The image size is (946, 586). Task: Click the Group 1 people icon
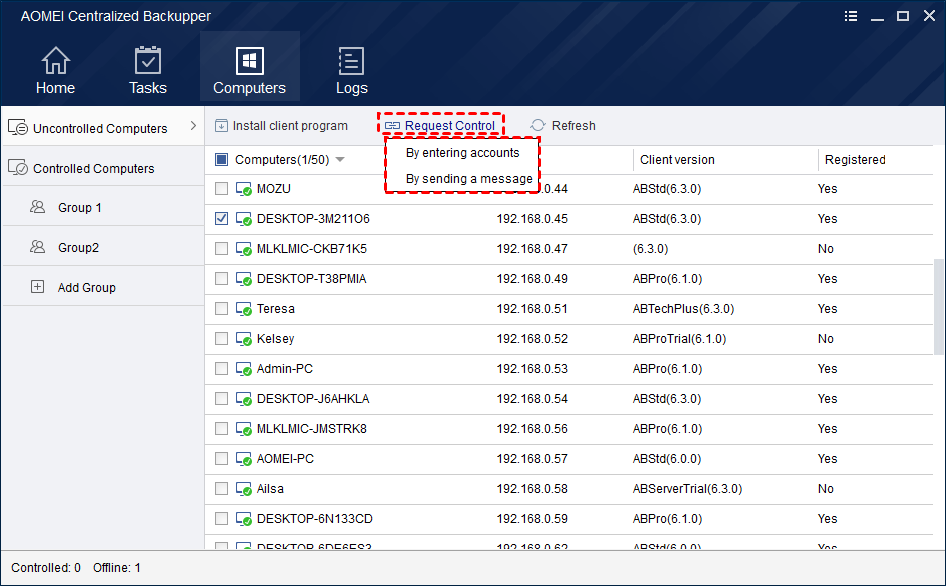coord(37,207)
